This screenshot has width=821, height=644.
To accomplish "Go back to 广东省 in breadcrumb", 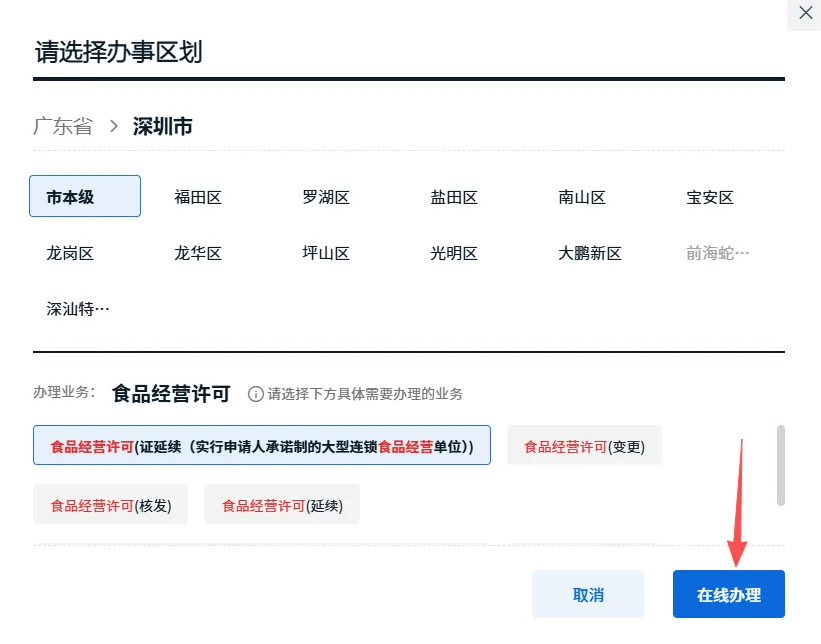I will 63,126.
